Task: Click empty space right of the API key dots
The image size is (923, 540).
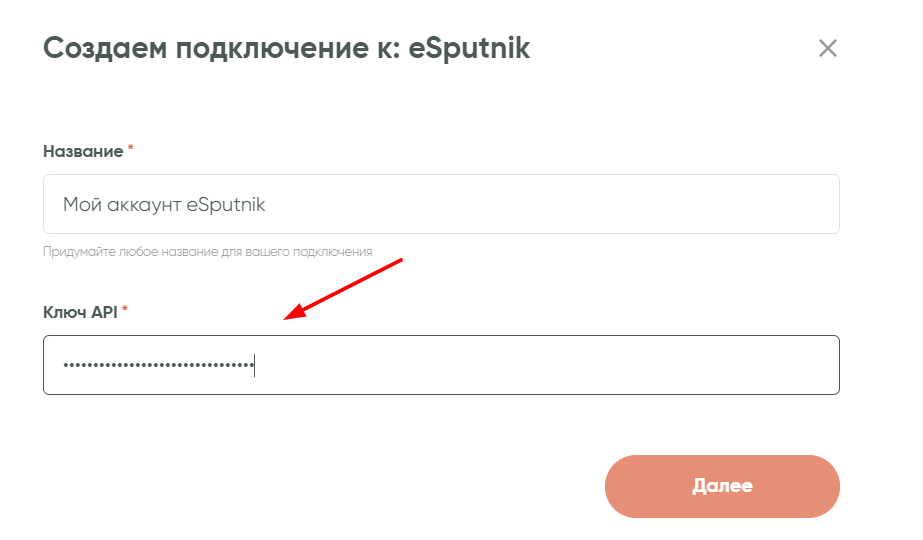Action: 550,365
